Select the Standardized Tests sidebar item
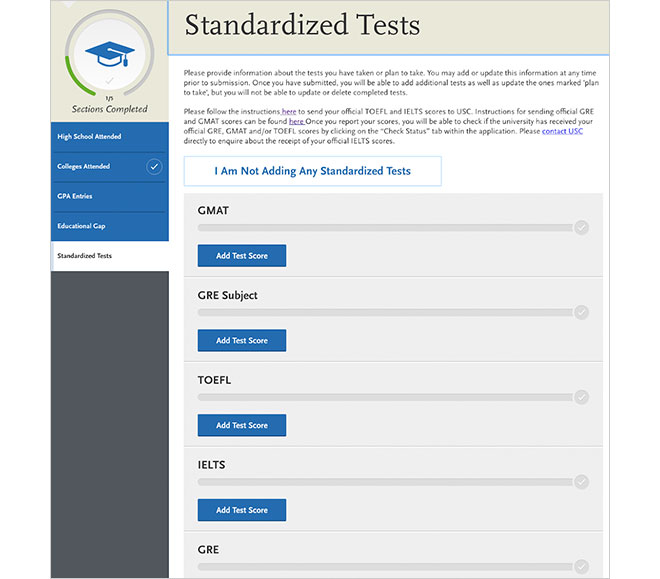660x579 pixels. coord(85,256)
